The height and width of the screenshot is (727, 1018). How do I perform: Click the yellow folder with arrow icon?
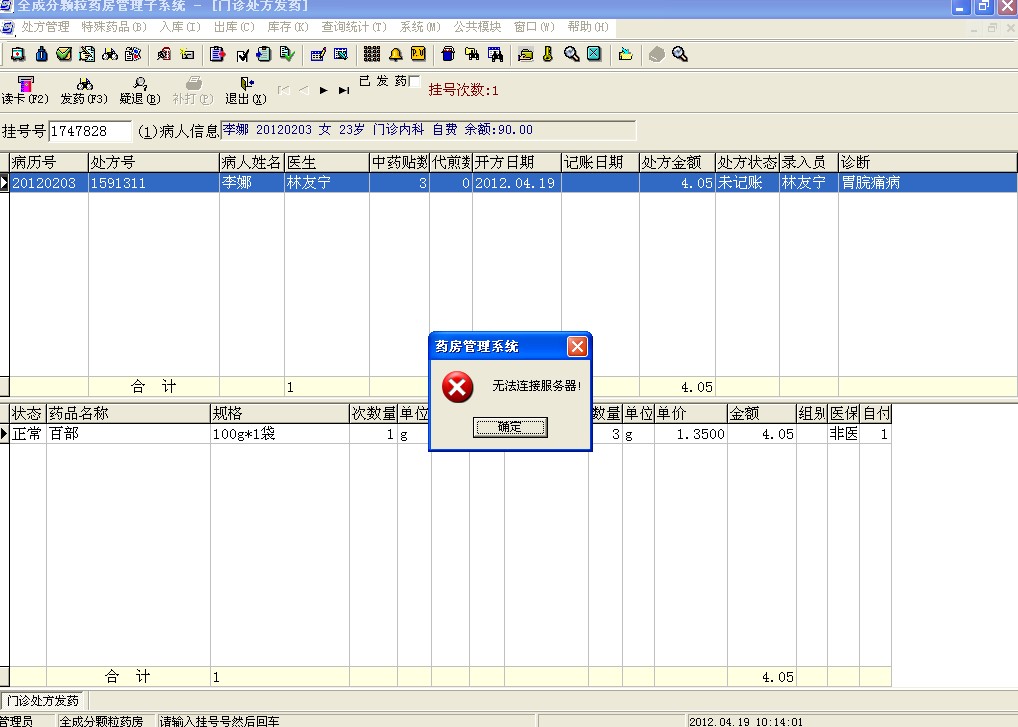[625, 55]
